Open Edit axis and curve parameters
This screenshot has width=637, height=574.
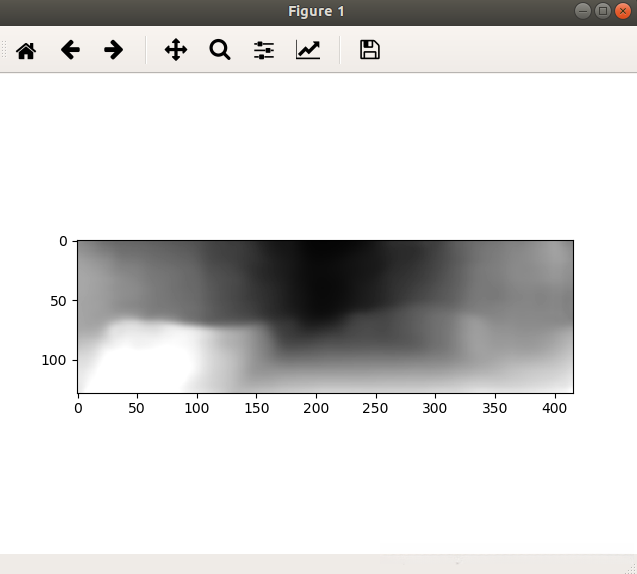click(308, 50)
